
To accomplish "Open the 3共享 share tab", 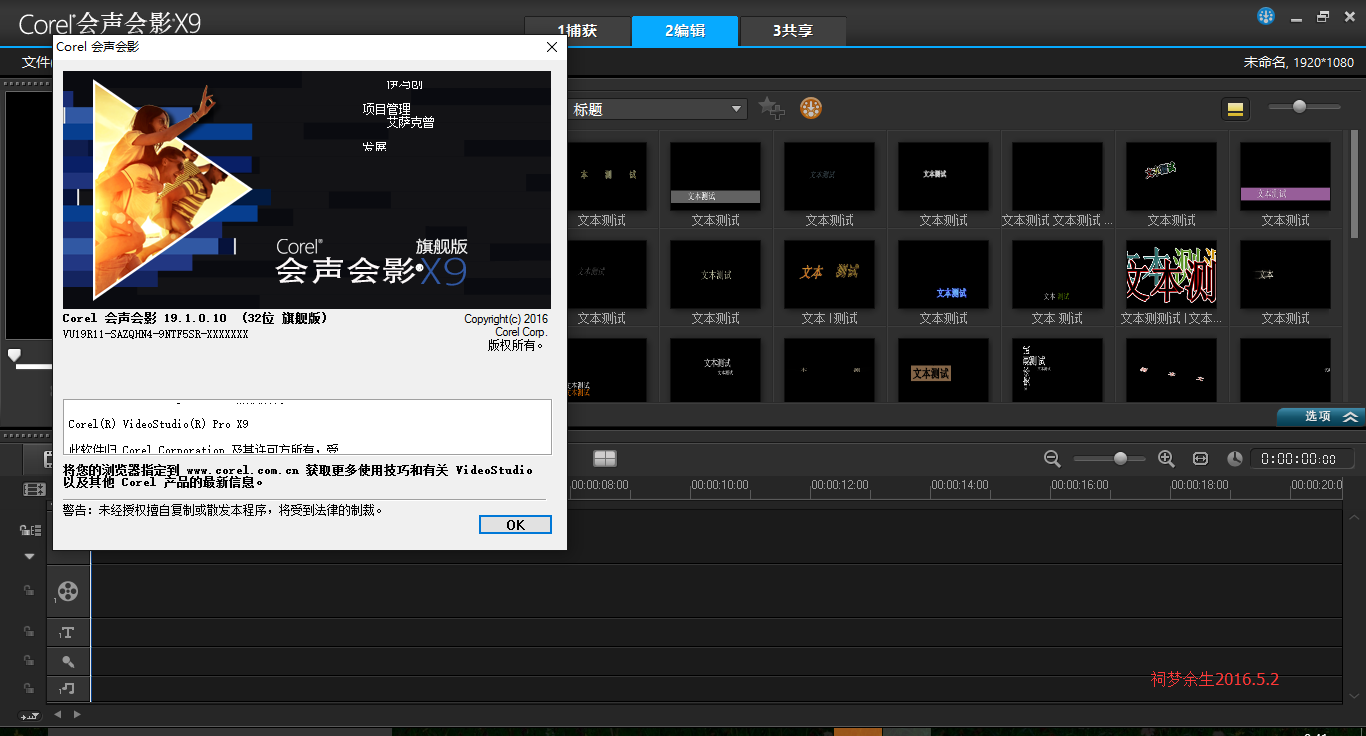I will 793,31.
